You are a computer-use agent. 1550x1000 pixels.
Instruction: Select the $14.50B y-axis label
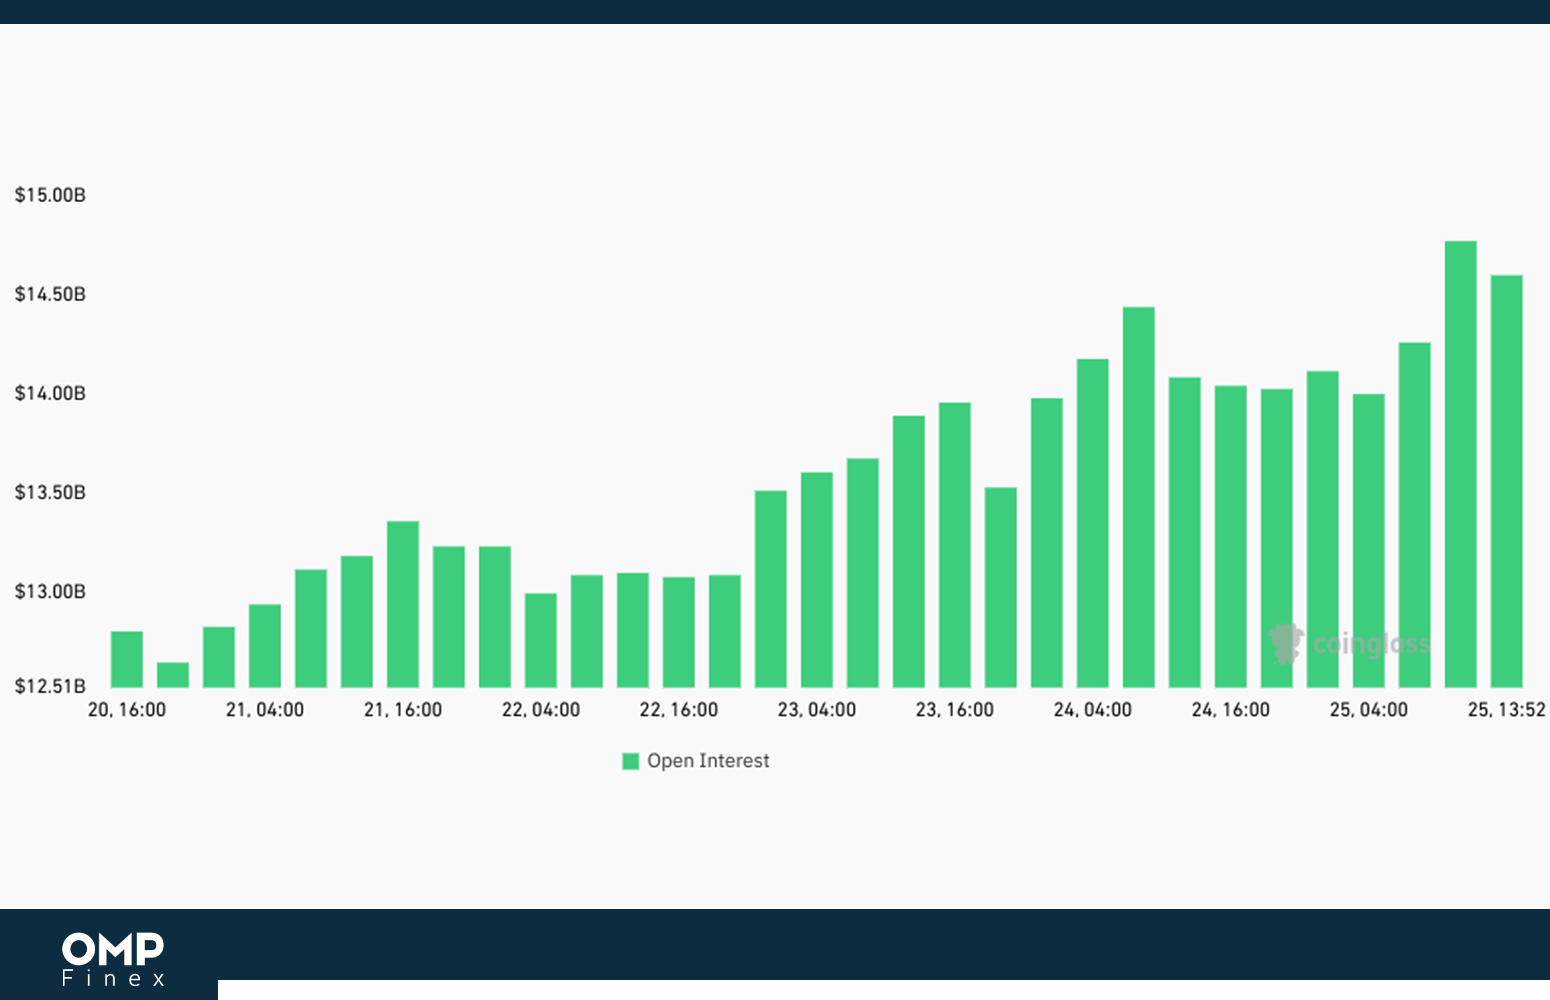click(50, 294)
